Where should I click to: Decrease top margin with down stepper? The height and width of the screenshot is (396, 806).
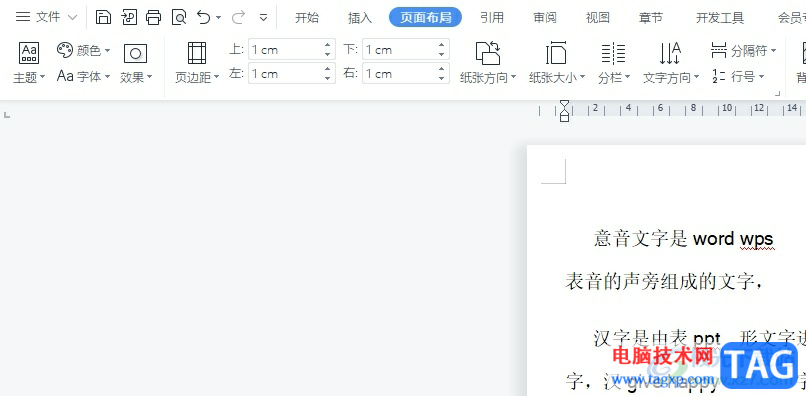tap(327, 55)
